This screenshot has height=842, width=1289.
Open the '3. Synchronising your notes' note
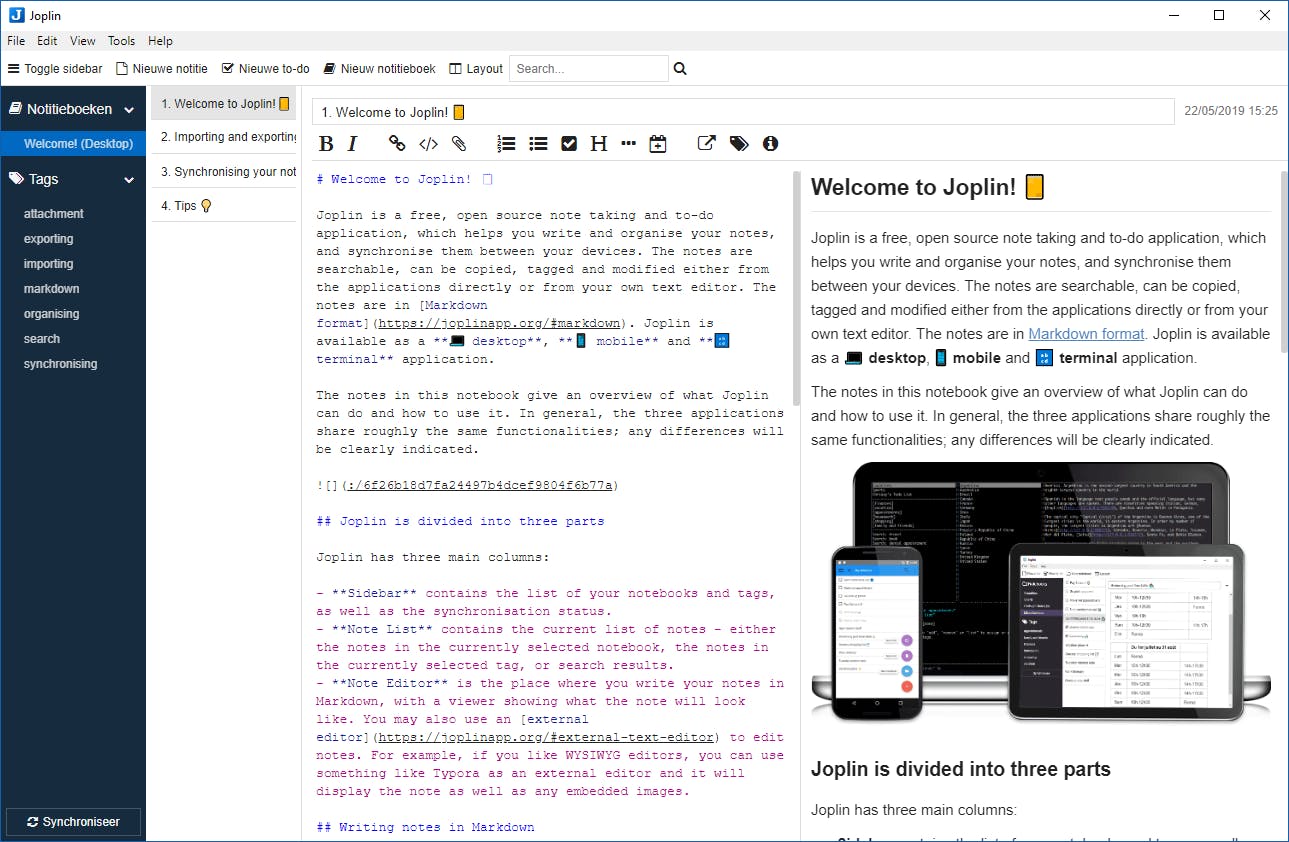pos(224,171)
